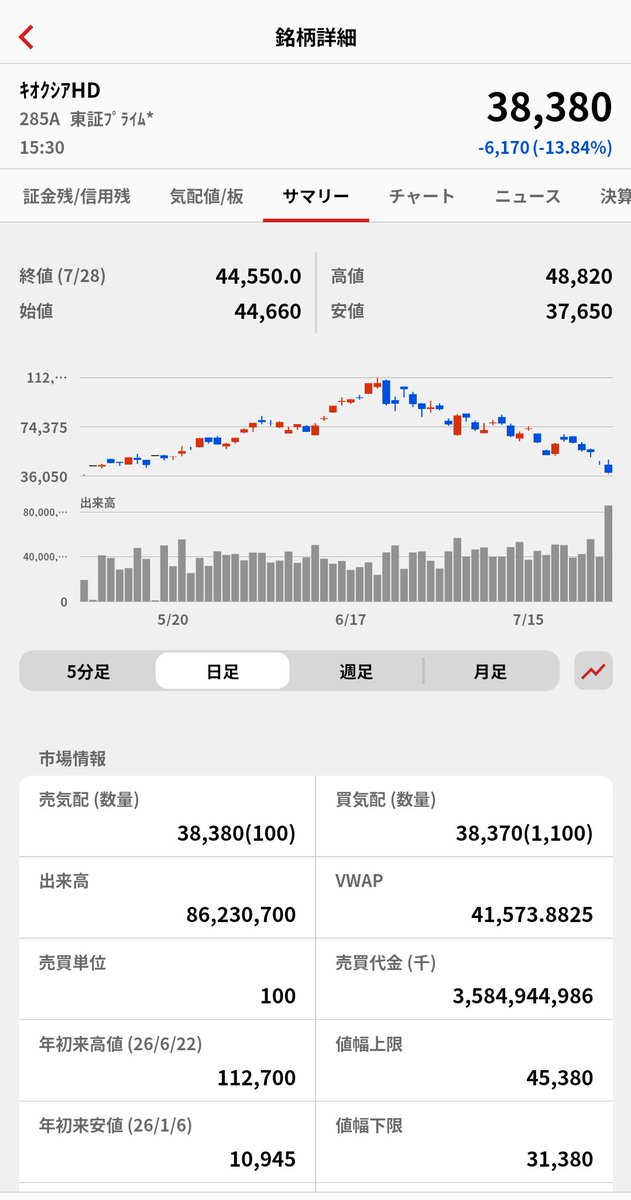Tap the 値幅下限 value 31,380

(559, 1160)
